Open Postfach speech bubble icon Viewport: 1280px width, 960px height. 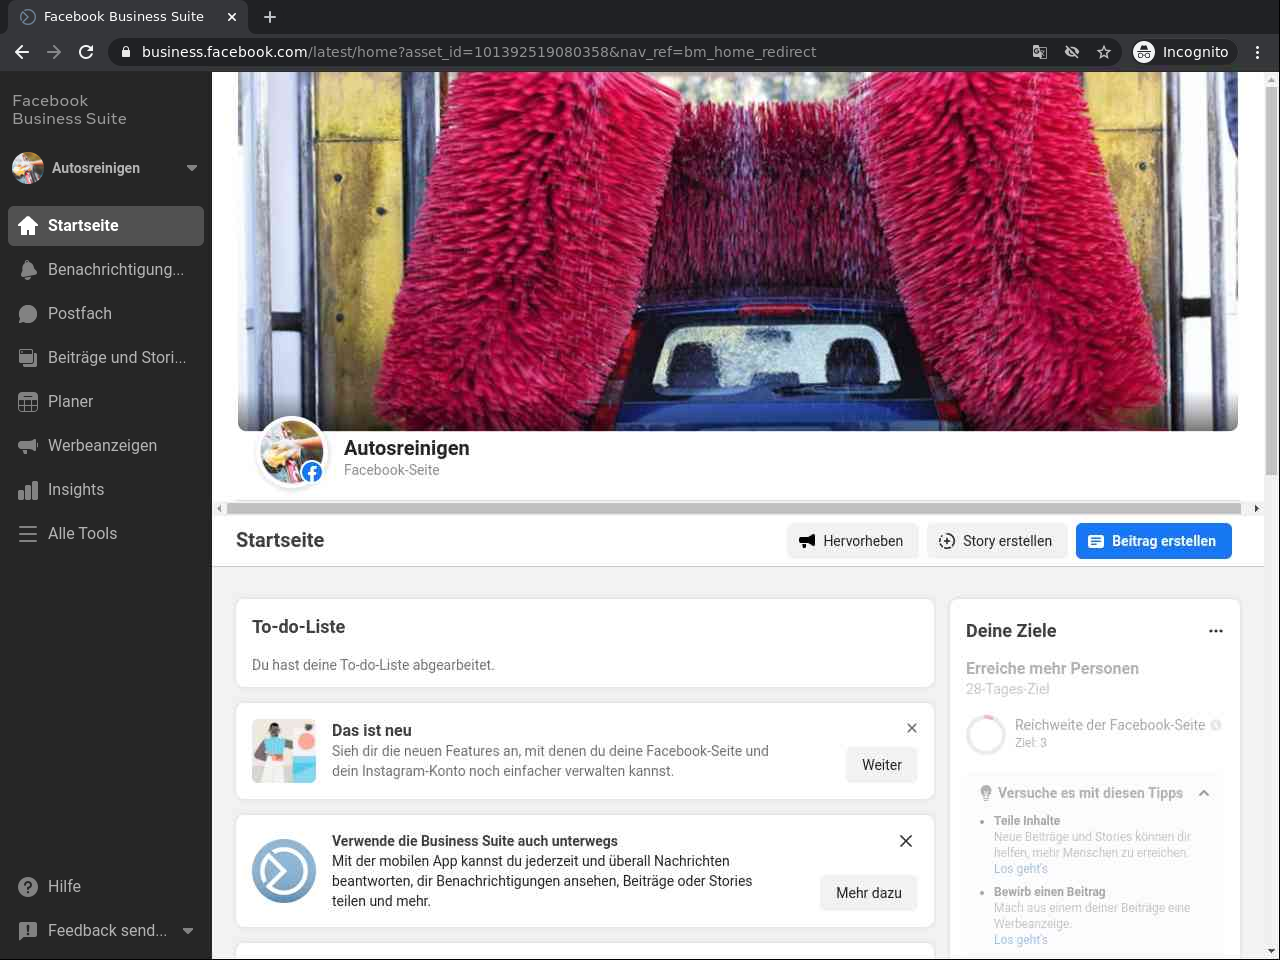point(28,314)
